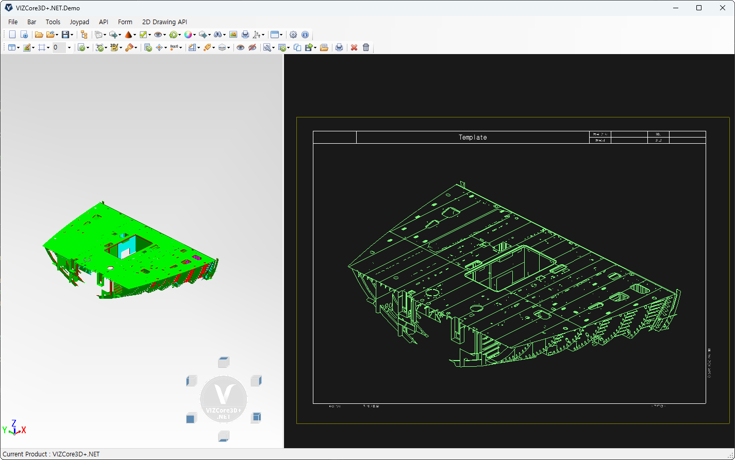Open the gear settings icon

(x=293, y=34)
